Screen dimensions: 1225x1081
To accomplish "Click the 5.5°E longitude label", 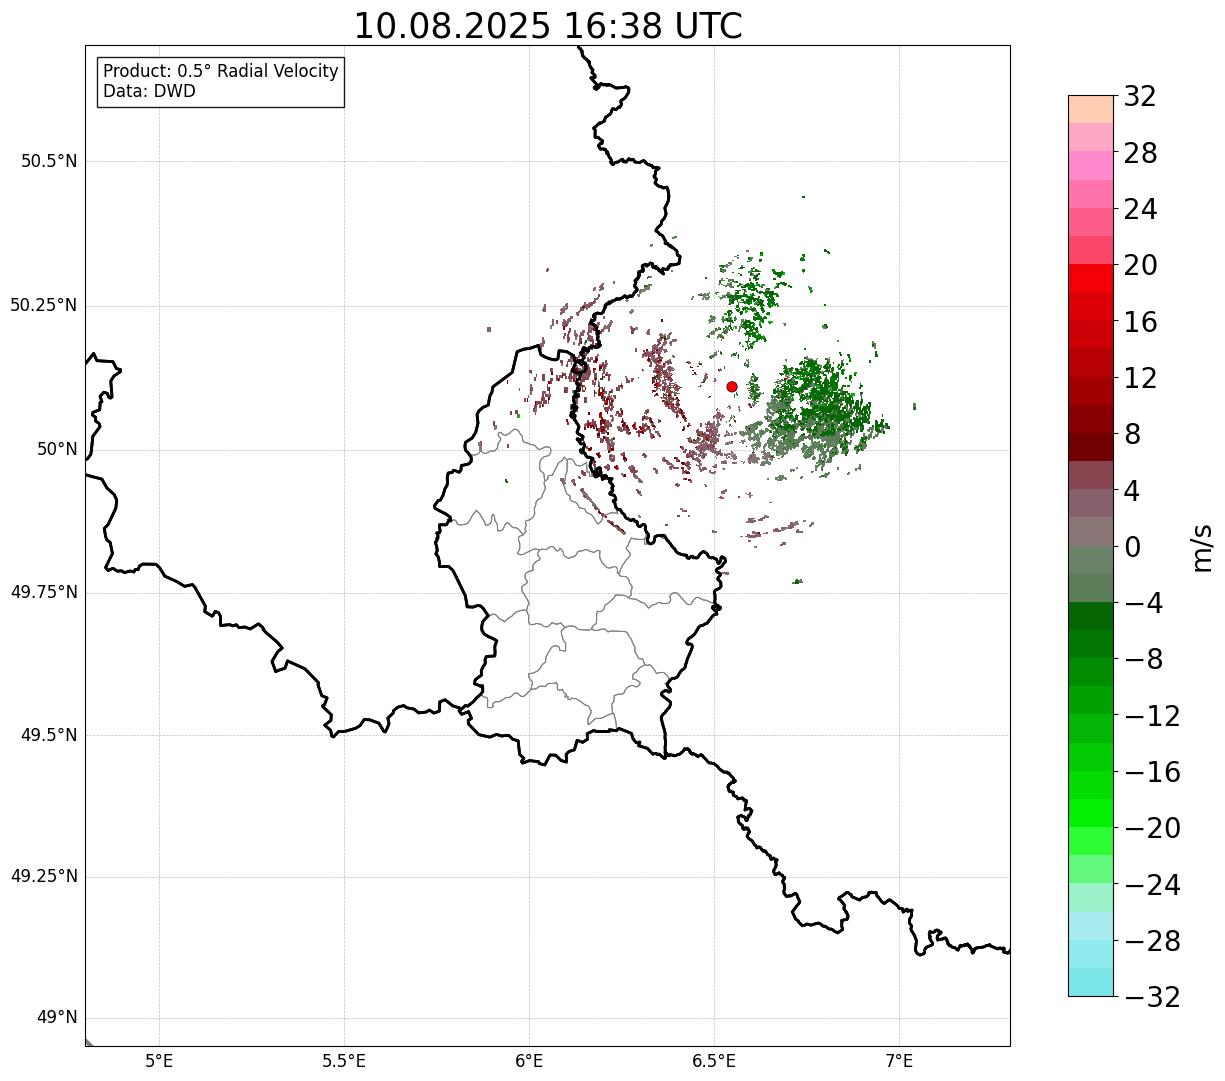I will click(x=345, y=1061).
